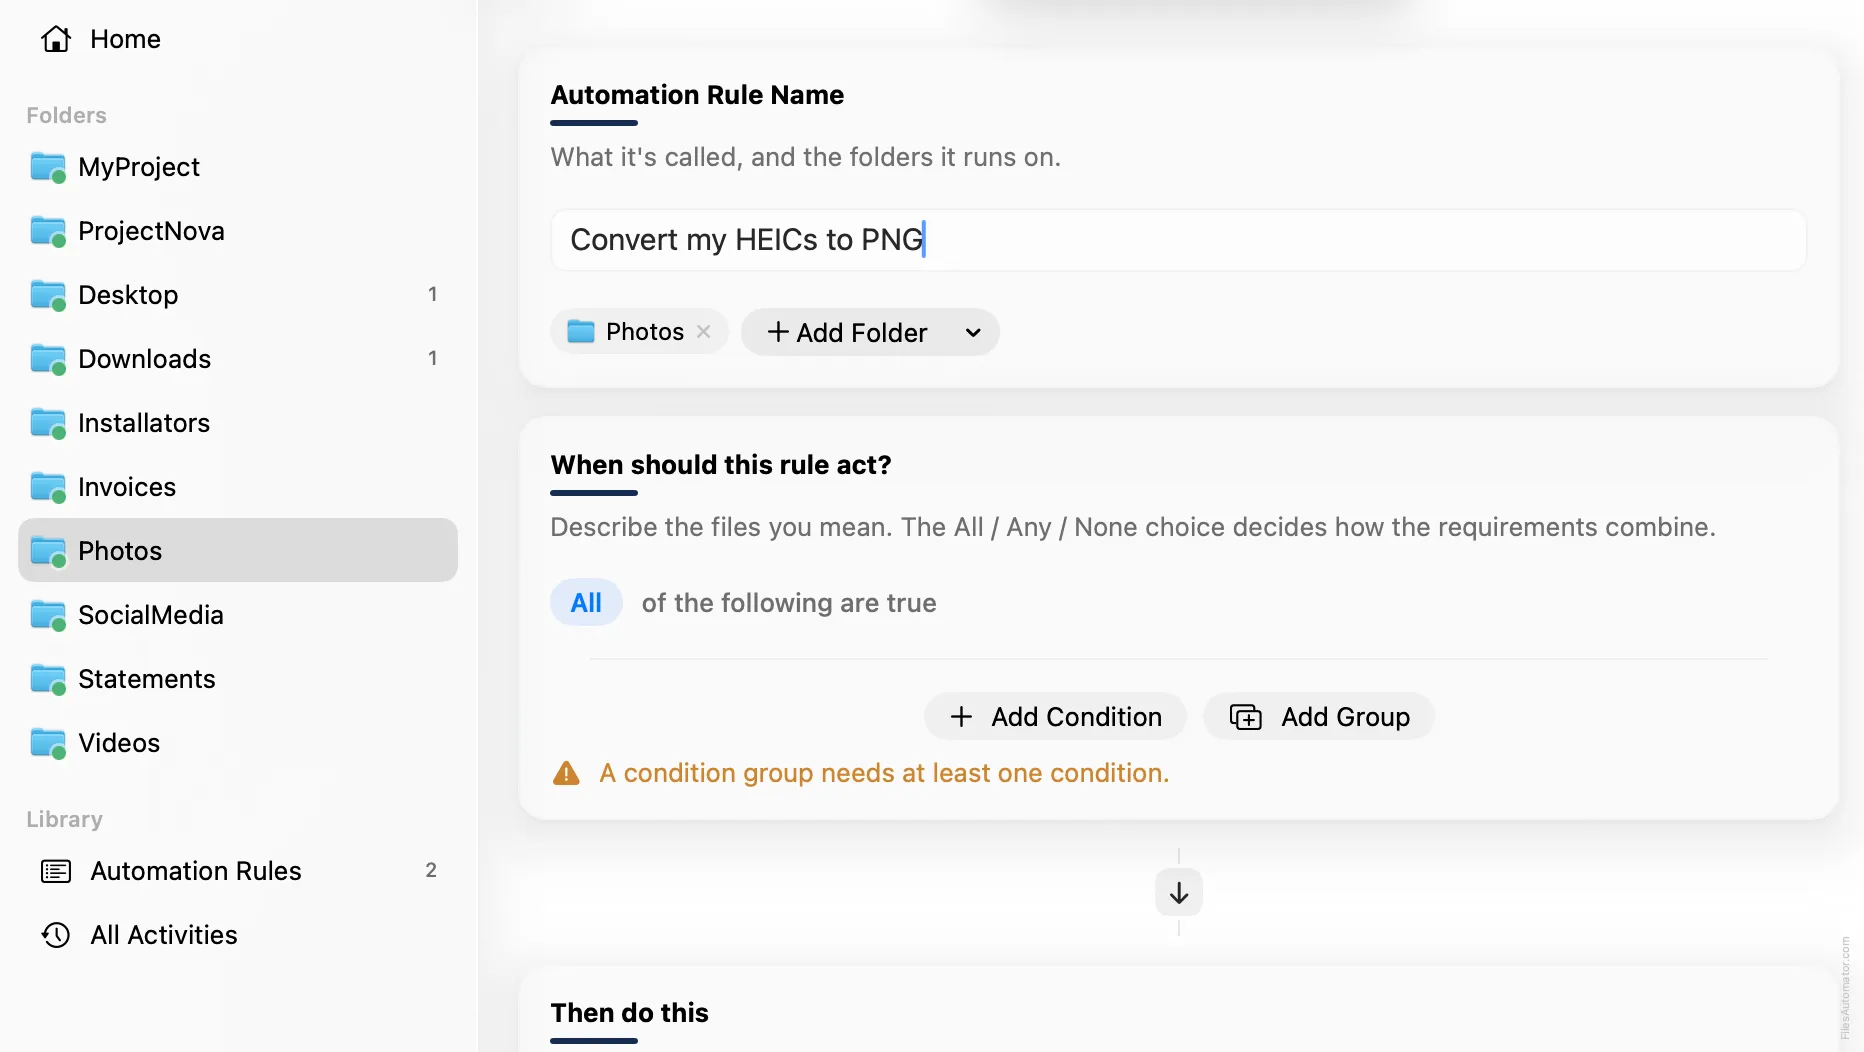Select MyProject folder label
The image size is (1864, 1052).
[x=139, y=167]
